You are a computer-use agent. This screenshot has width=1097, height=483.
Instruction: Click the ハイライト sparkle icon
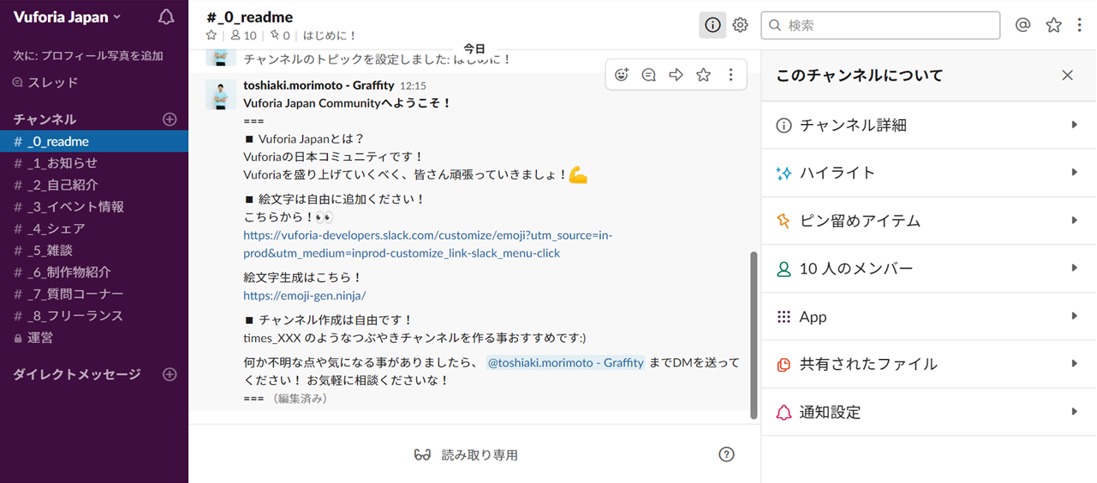[x=784, y=173]
